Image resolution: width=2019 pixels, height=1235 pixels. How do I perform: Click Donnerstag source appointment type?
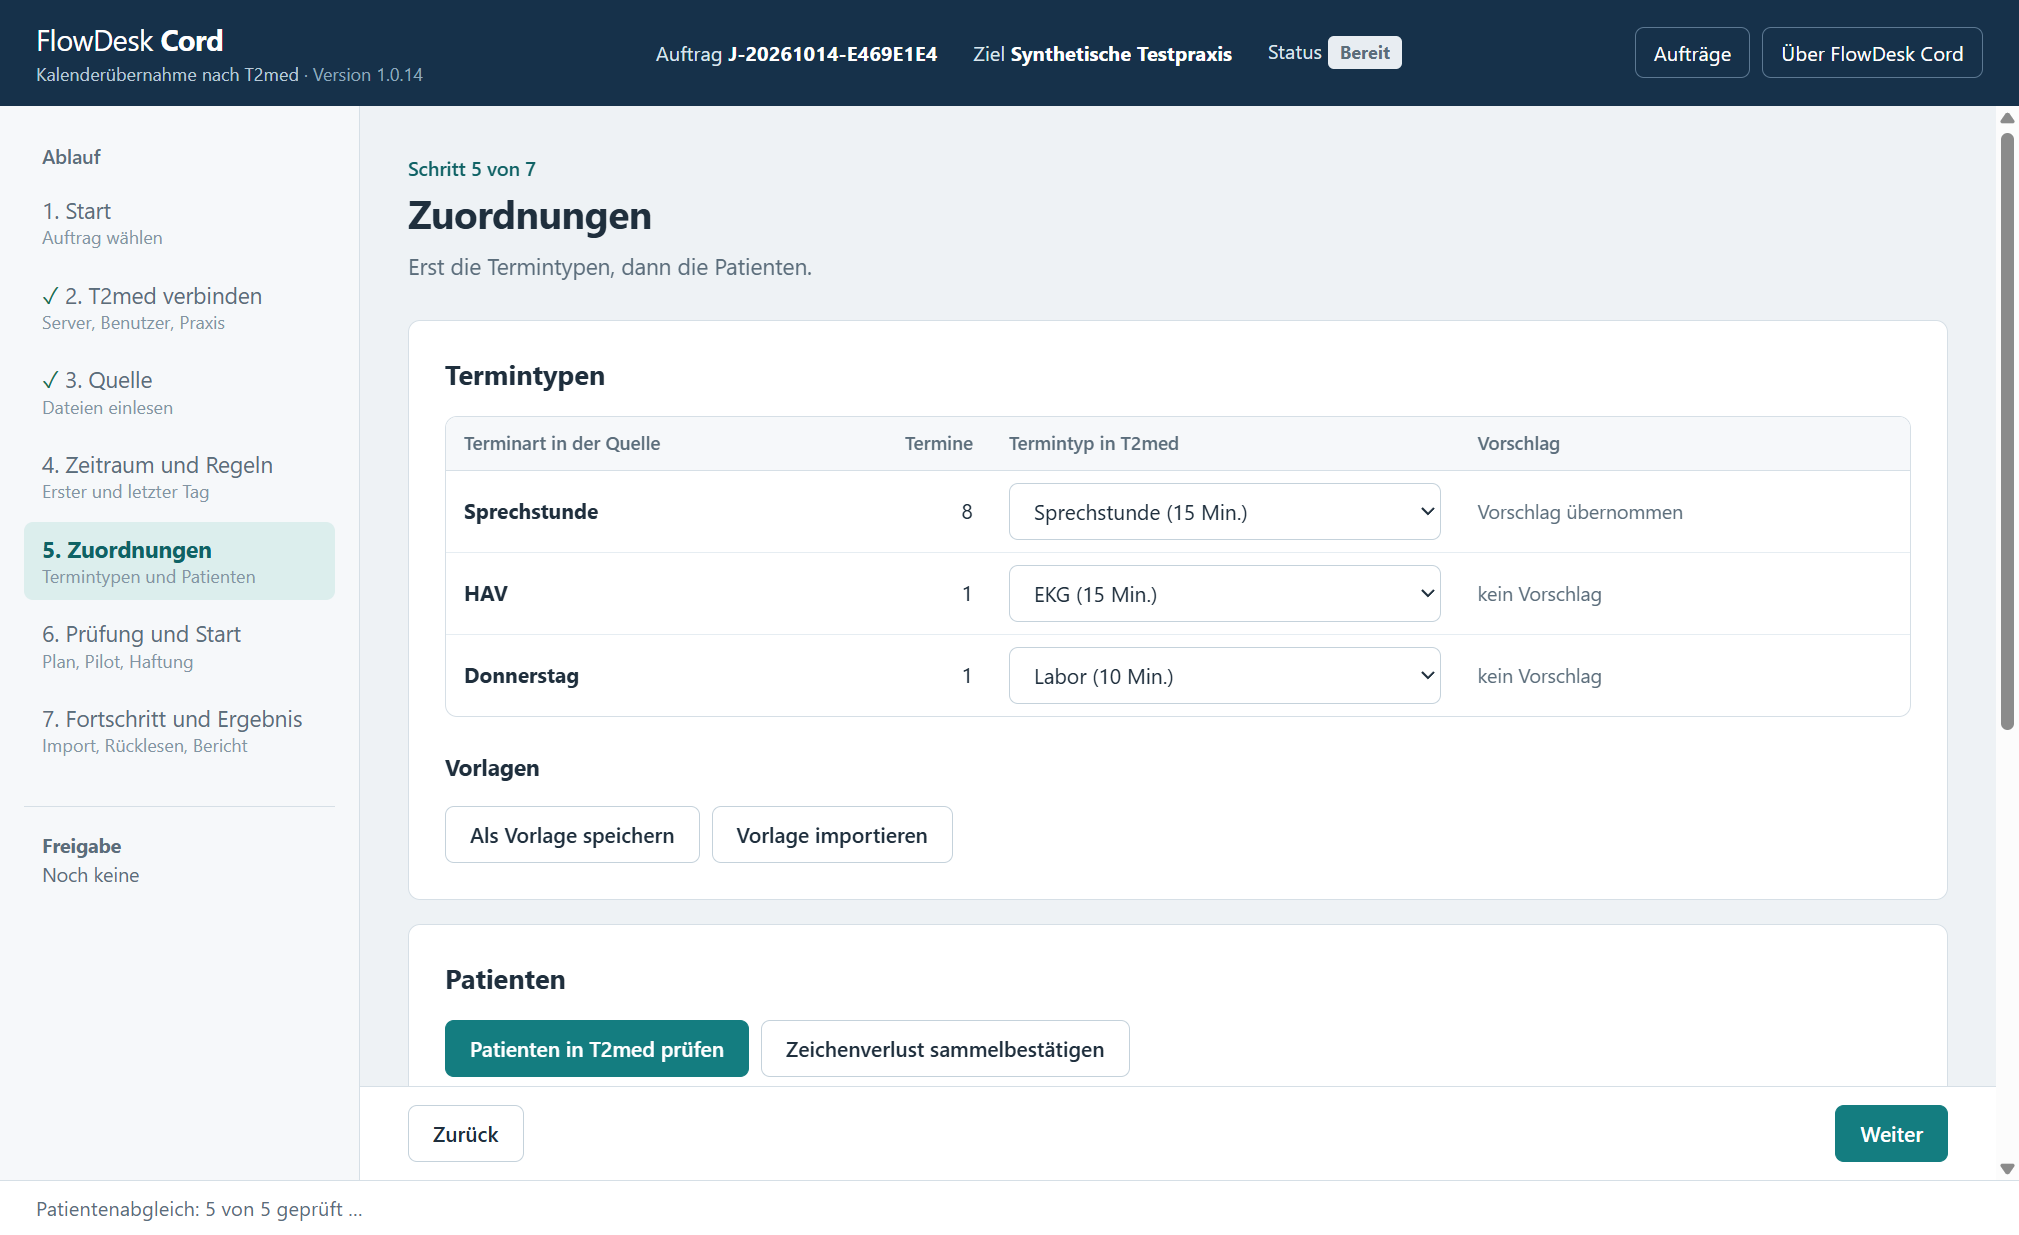521,676
